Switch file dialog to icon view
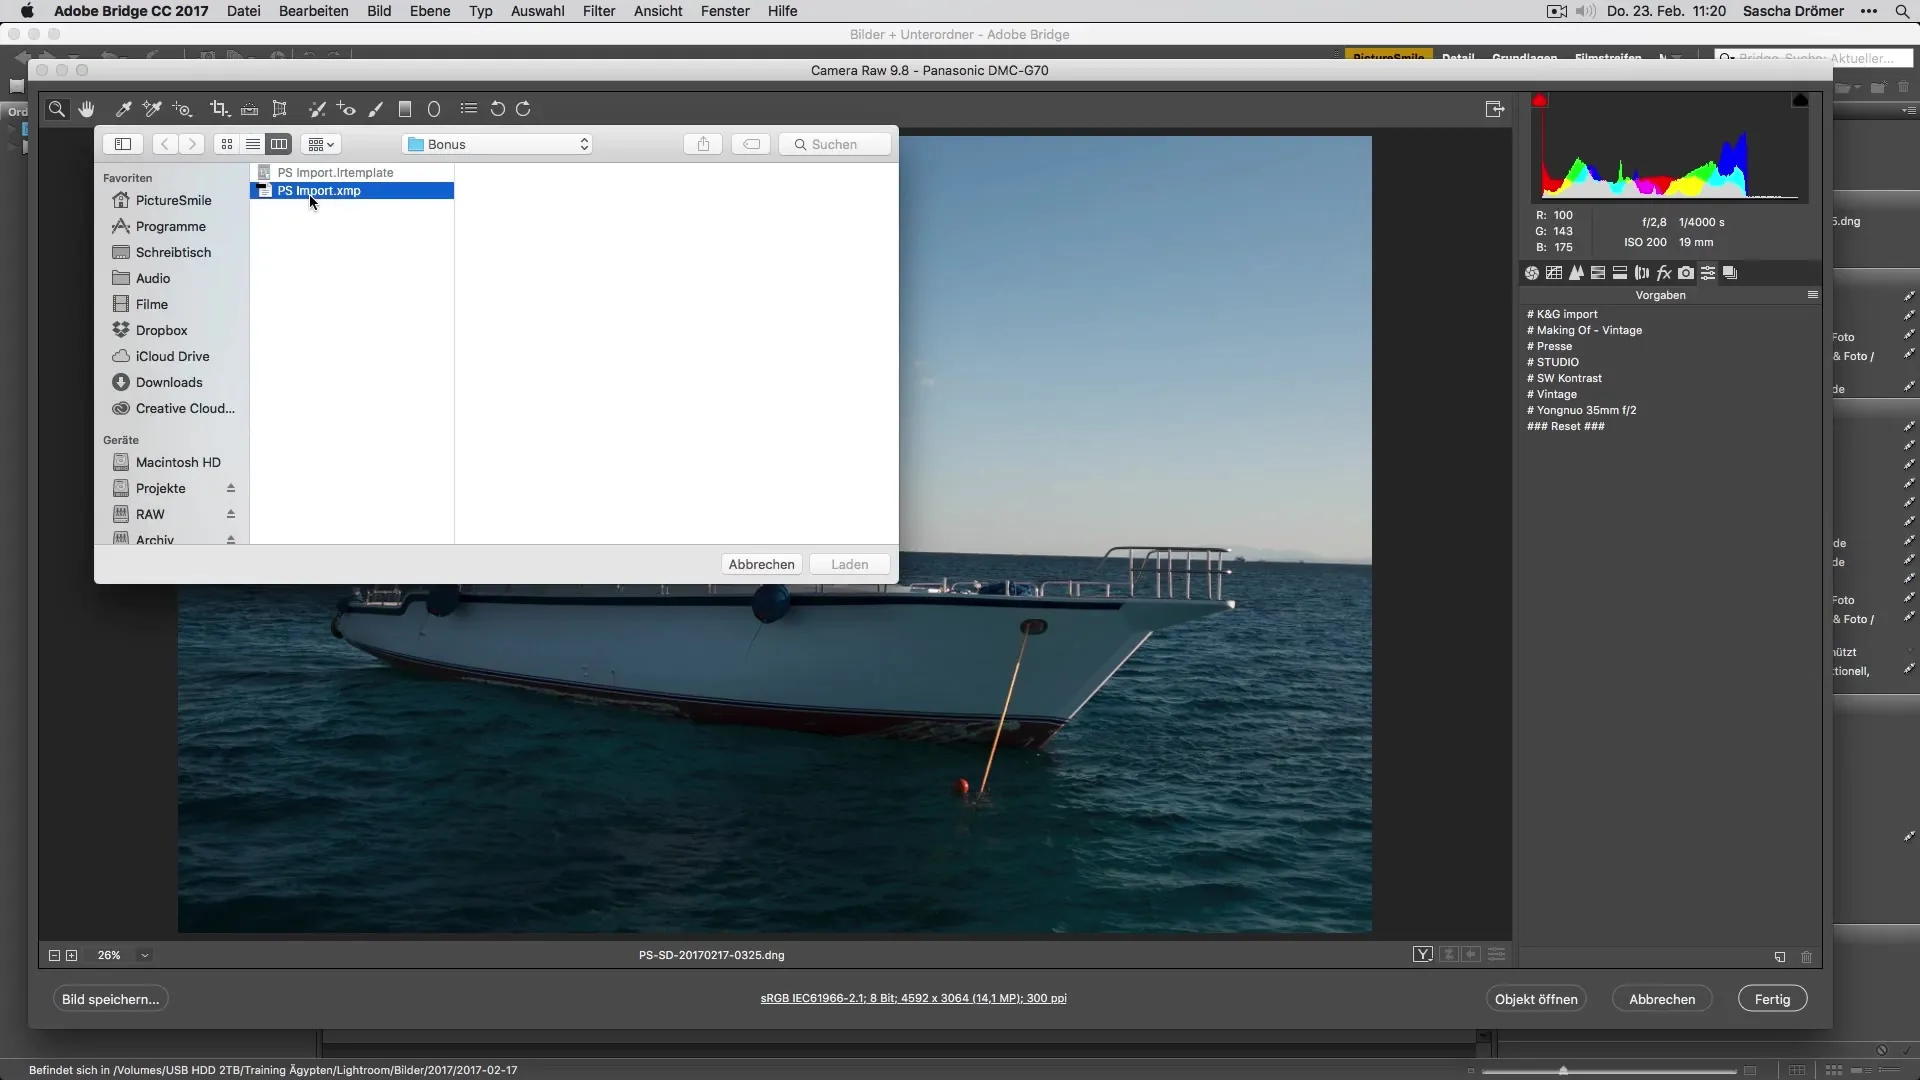 (x=227, y=144)
